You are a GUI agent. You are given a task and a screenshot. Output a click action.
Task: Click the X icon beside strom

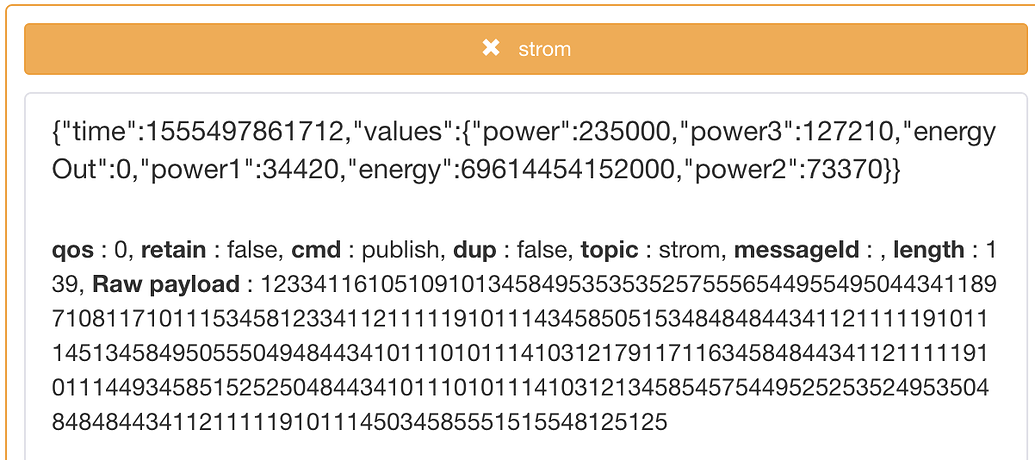click(490, 48)
